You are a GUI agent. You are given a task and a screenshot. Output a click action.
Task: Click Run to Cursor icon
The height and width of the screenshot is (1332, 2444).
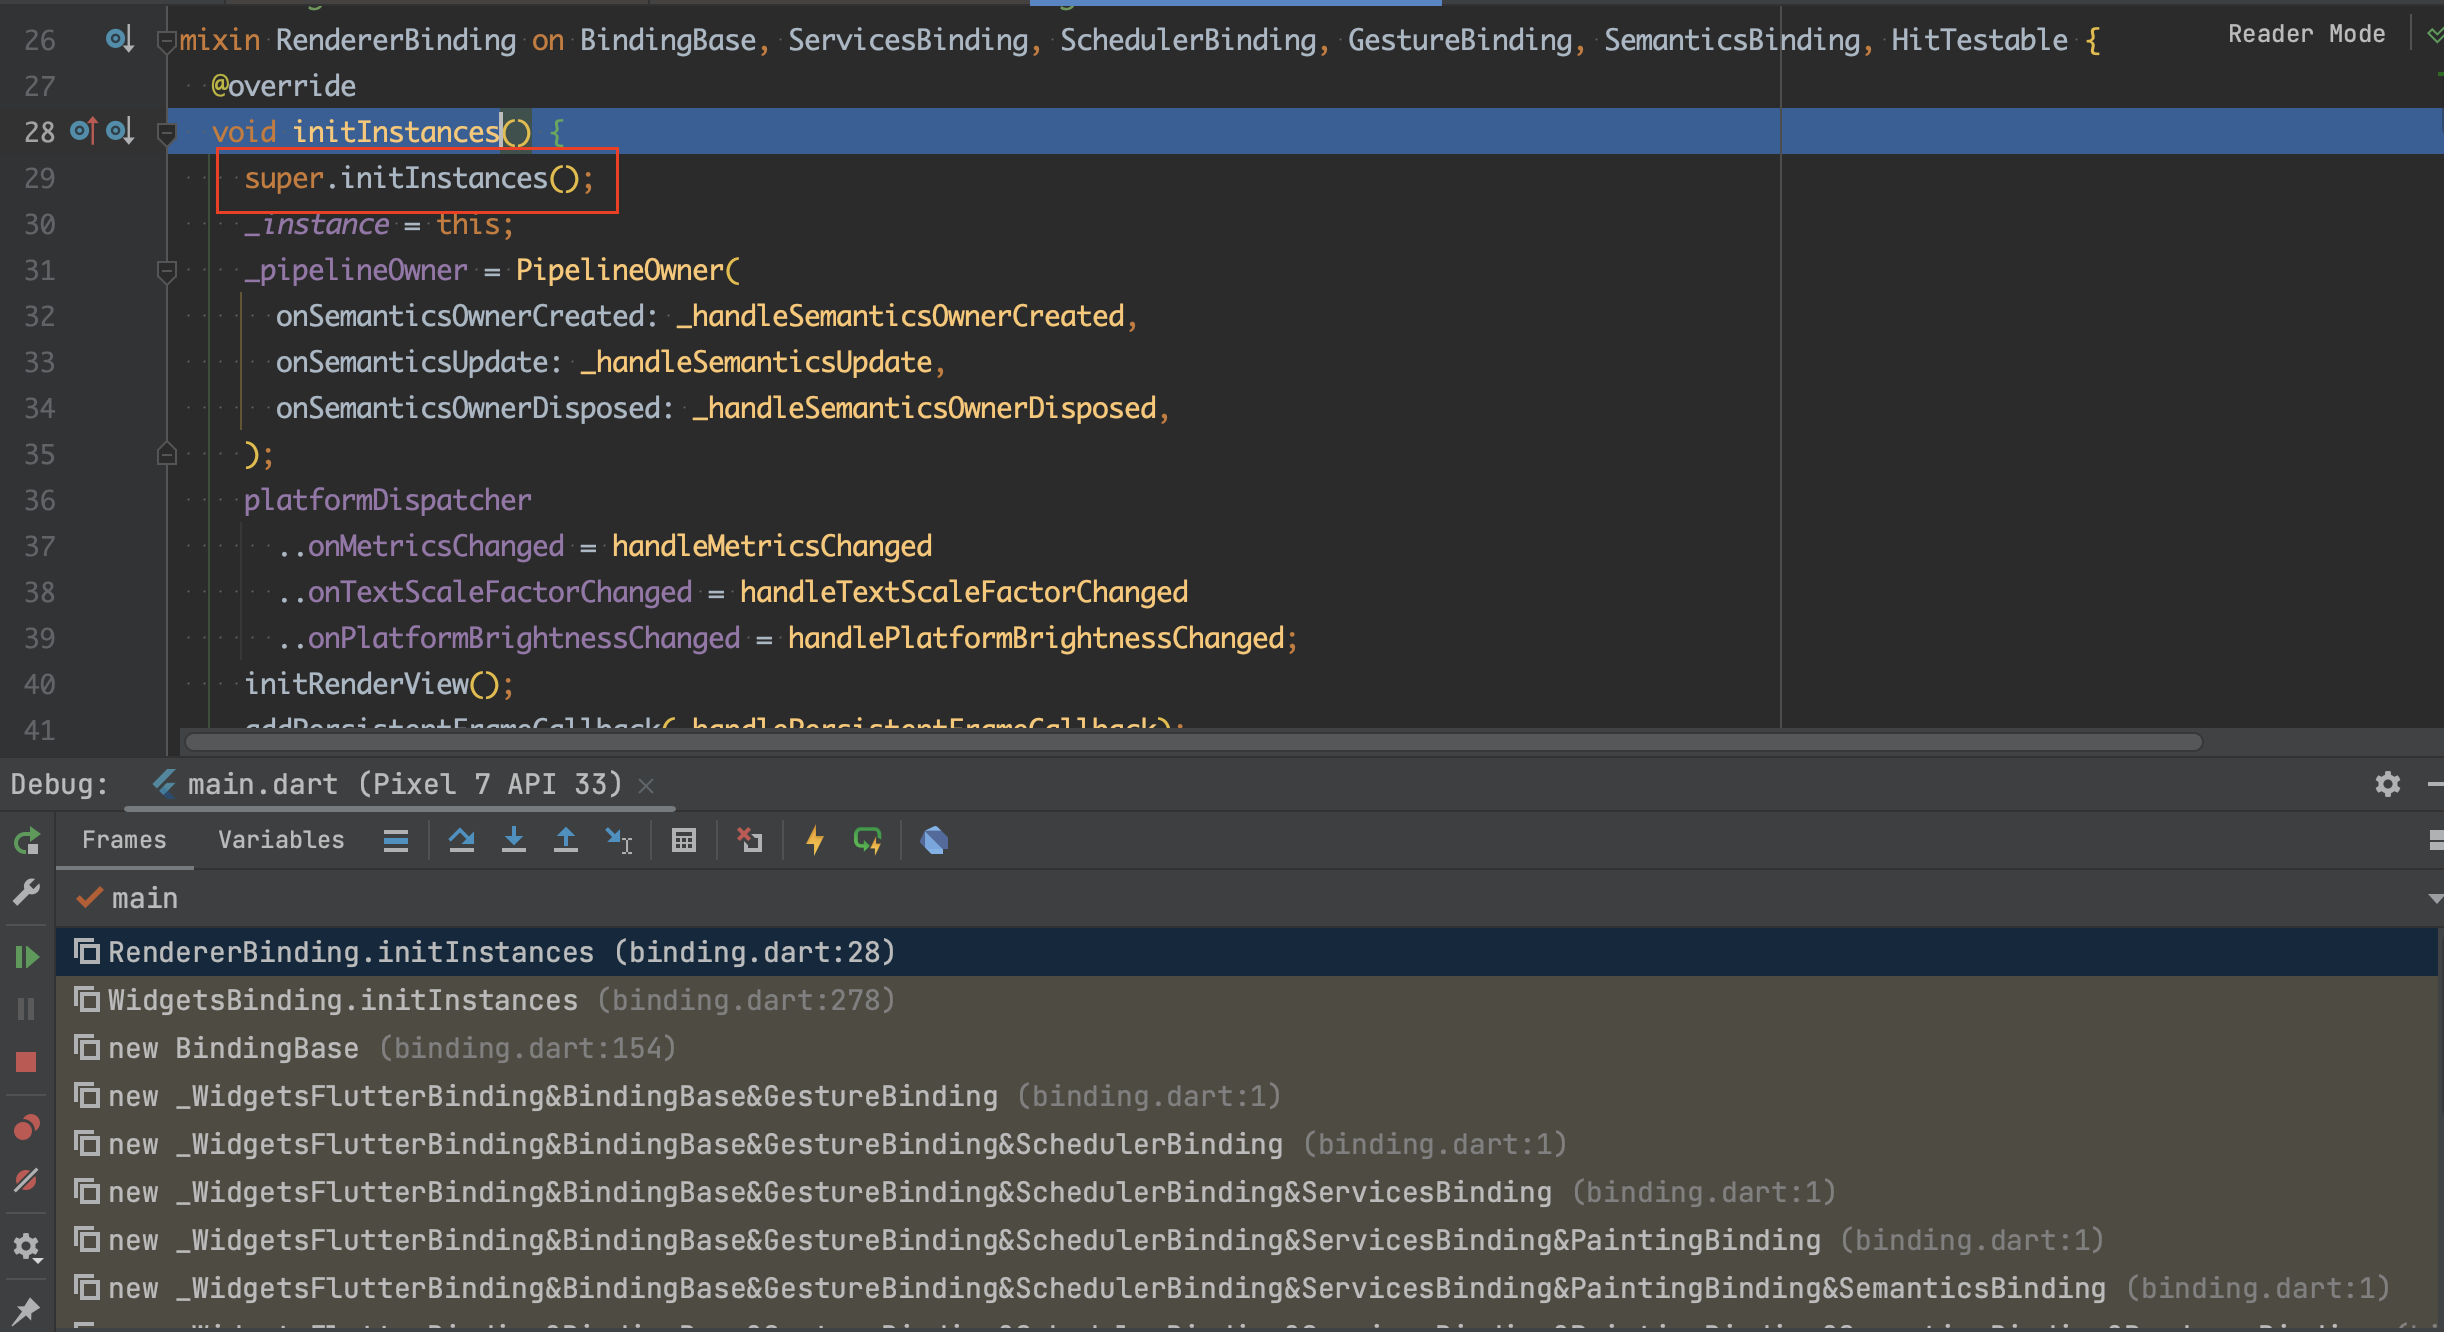coord(619,841)
